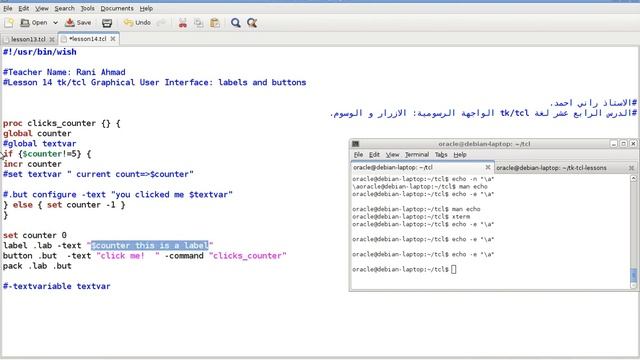Open the editor File menu
Screen dimensions: 640x360
tap(8, 8)
